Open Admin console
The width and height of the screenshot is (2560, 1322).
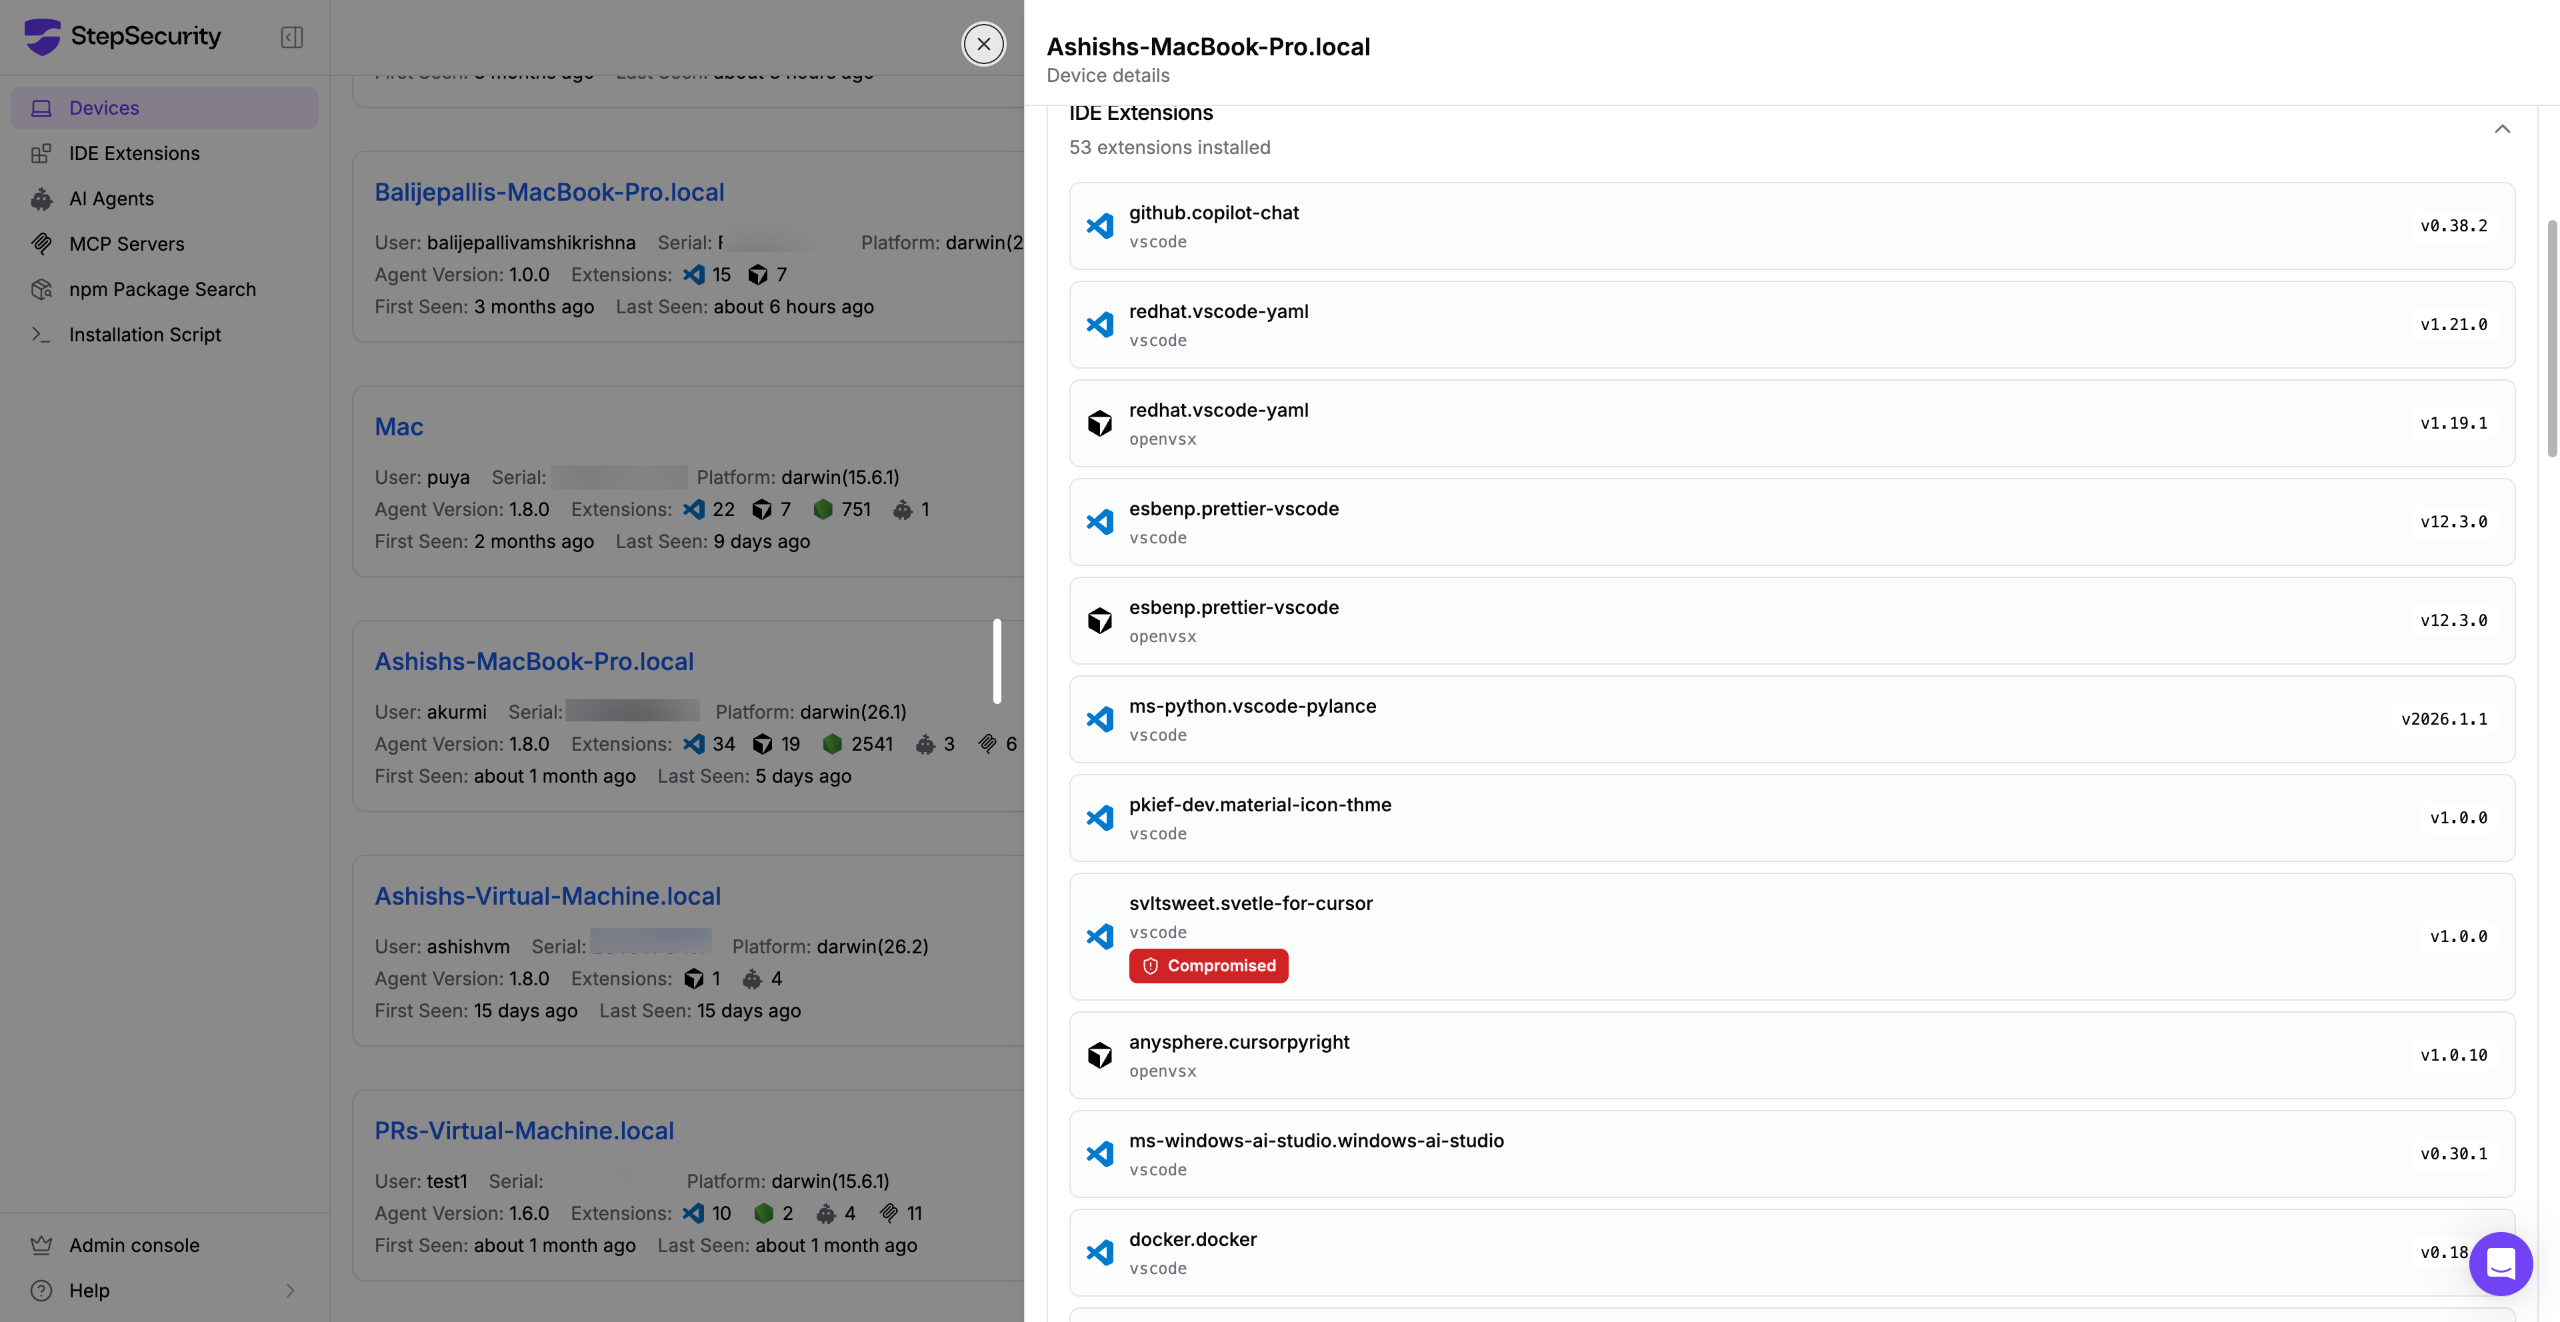coord(134,1245)
